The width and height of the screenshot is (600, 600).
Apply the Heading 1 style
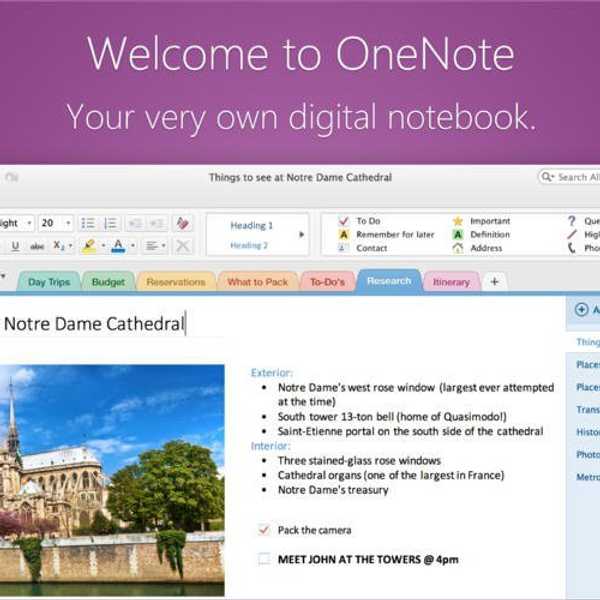pos(251,225)
